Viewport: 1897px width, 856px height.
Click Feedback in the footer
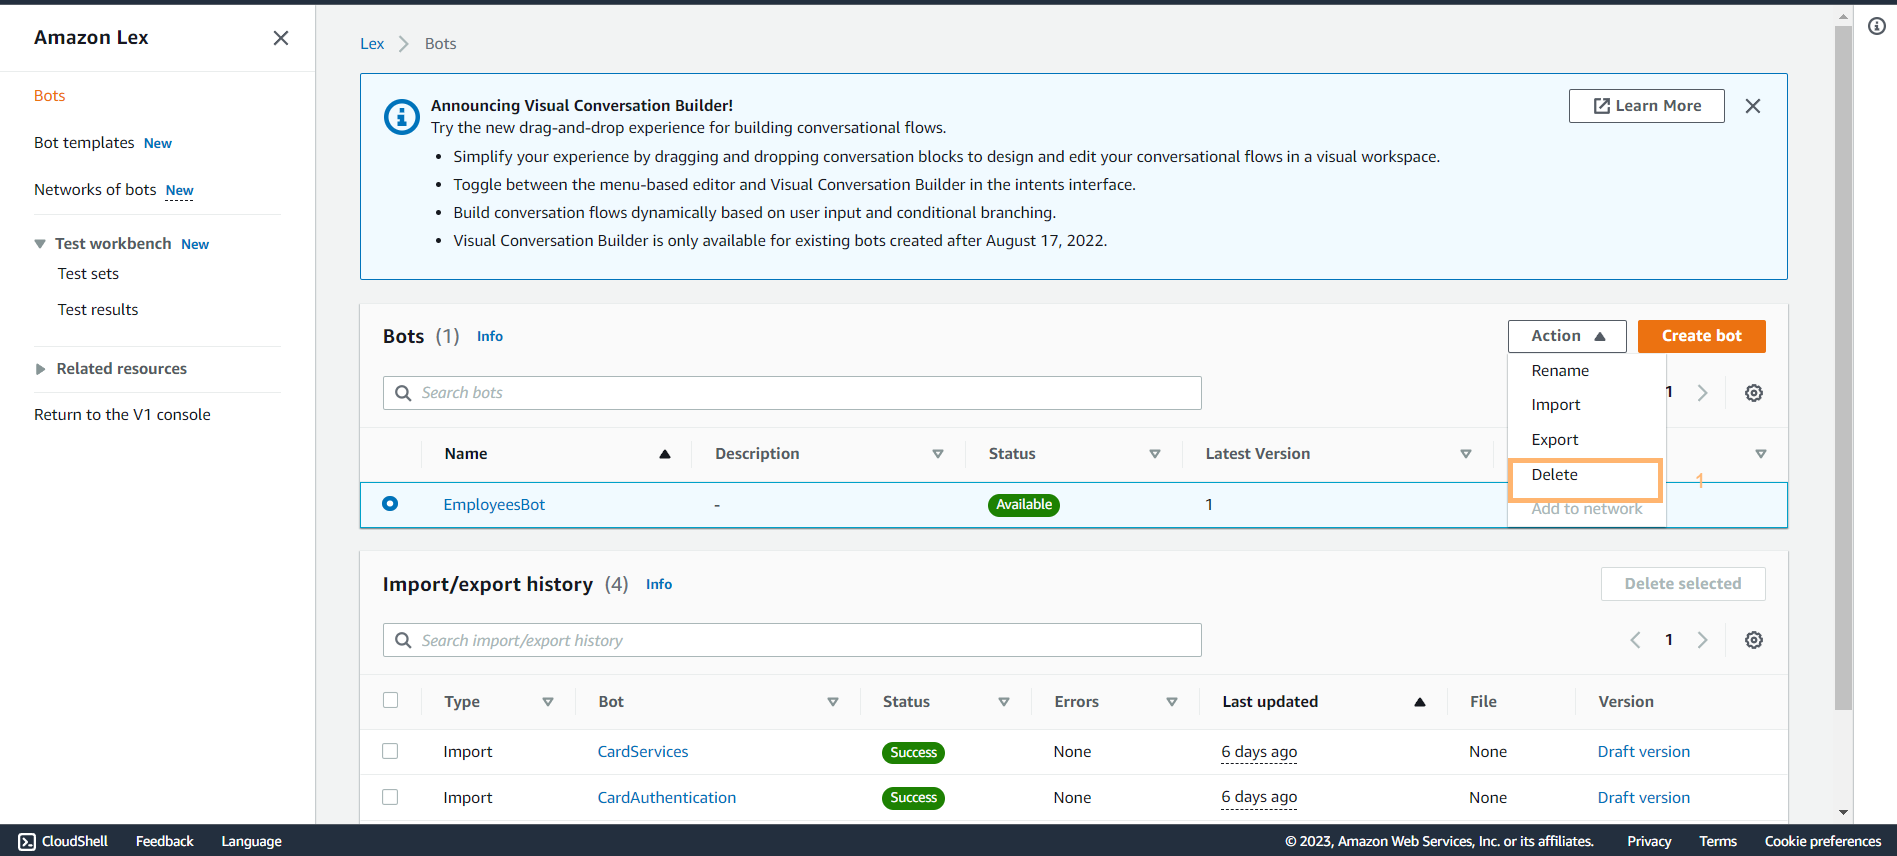165,842
